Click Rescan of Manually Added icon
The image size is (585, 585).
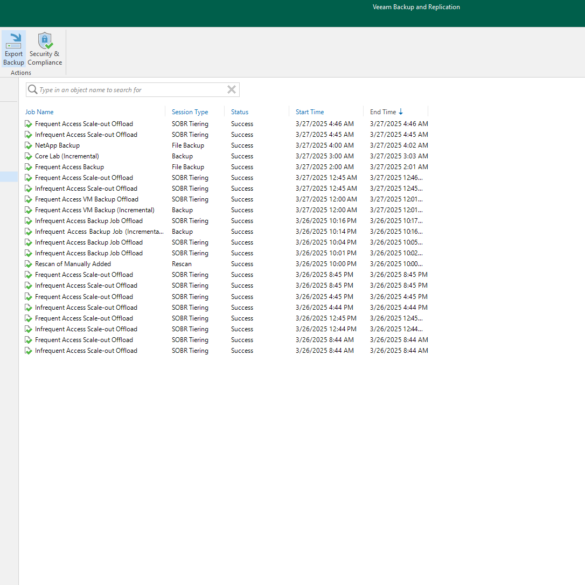pyautogui.click(x=28, y=264)
